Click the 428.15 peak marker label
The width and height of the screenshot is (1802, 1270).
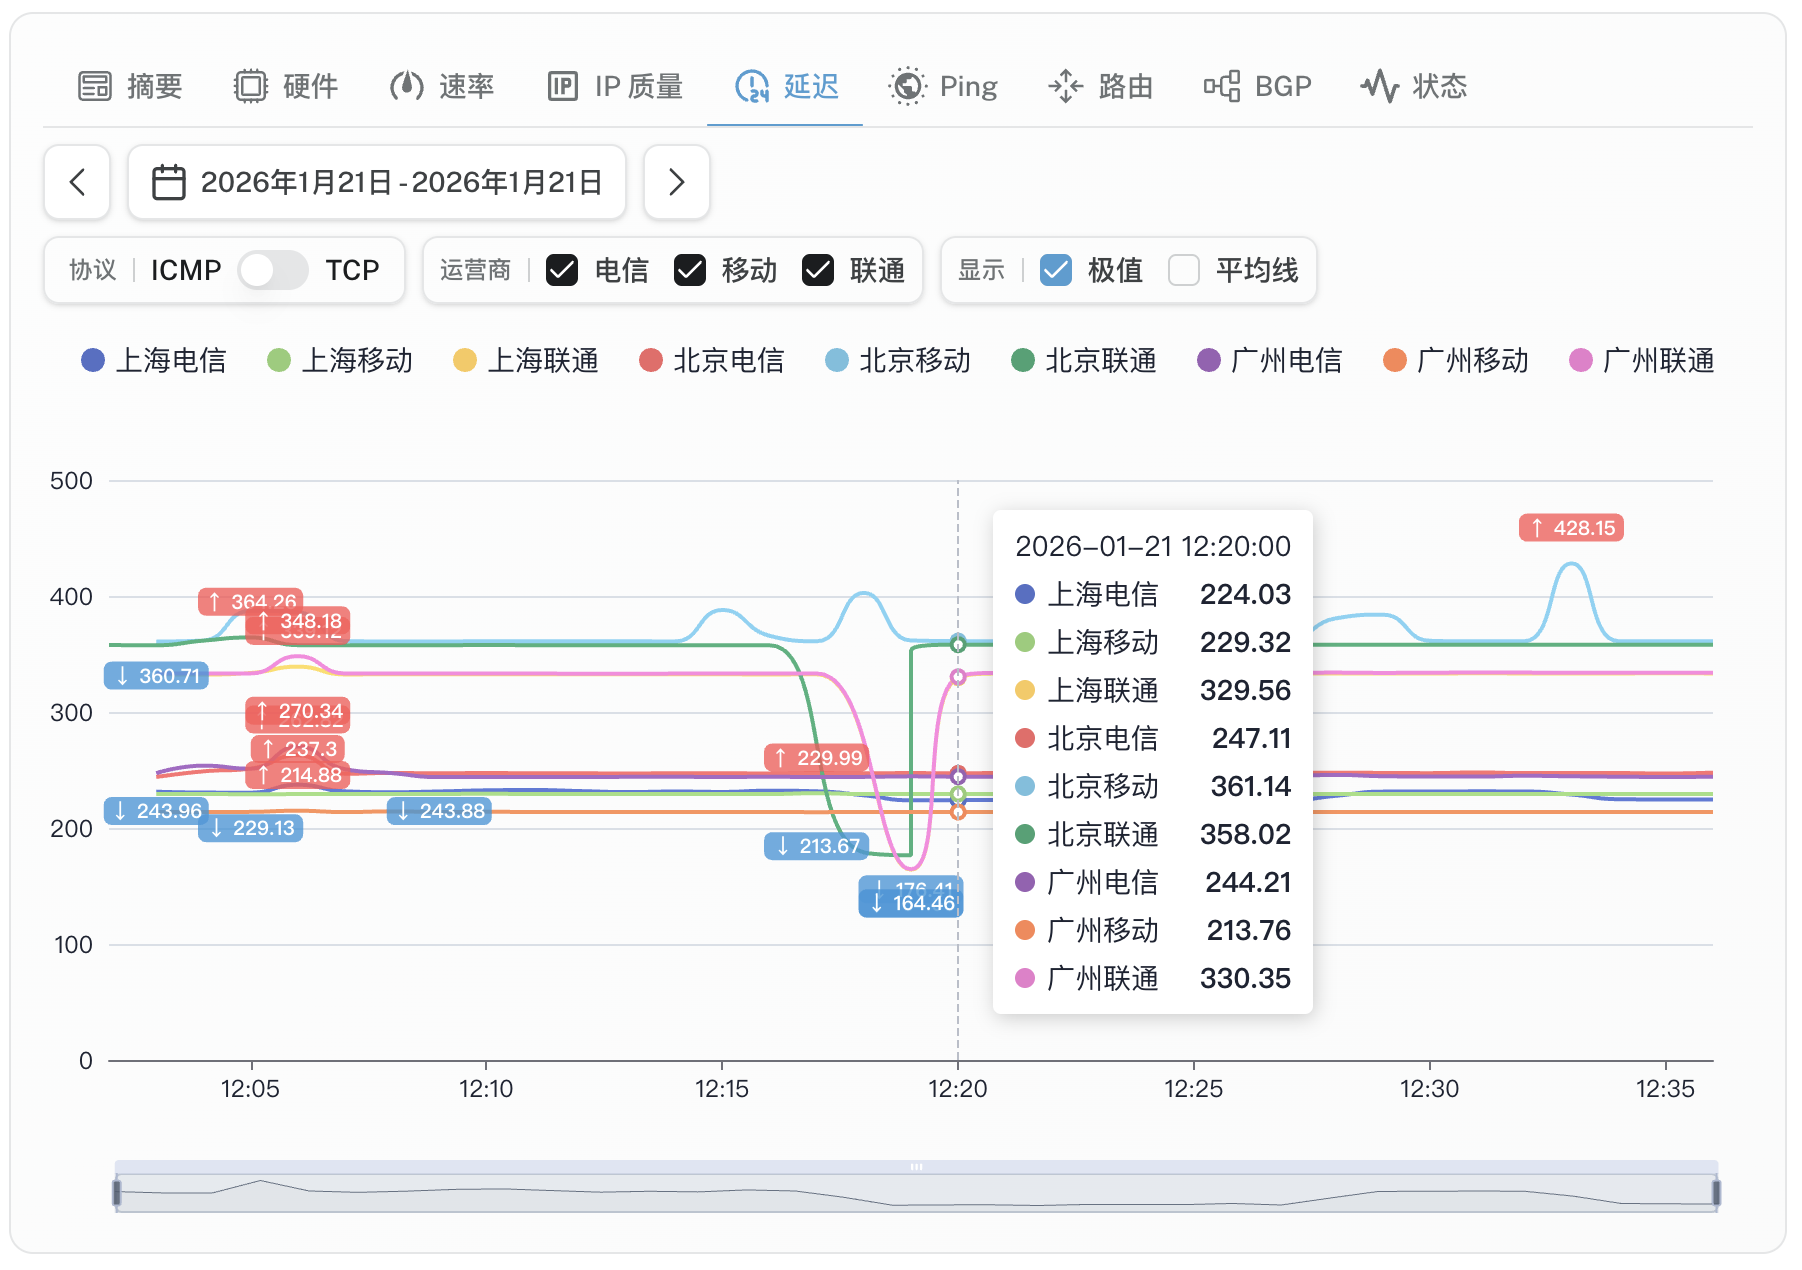tap(1571, 528)
